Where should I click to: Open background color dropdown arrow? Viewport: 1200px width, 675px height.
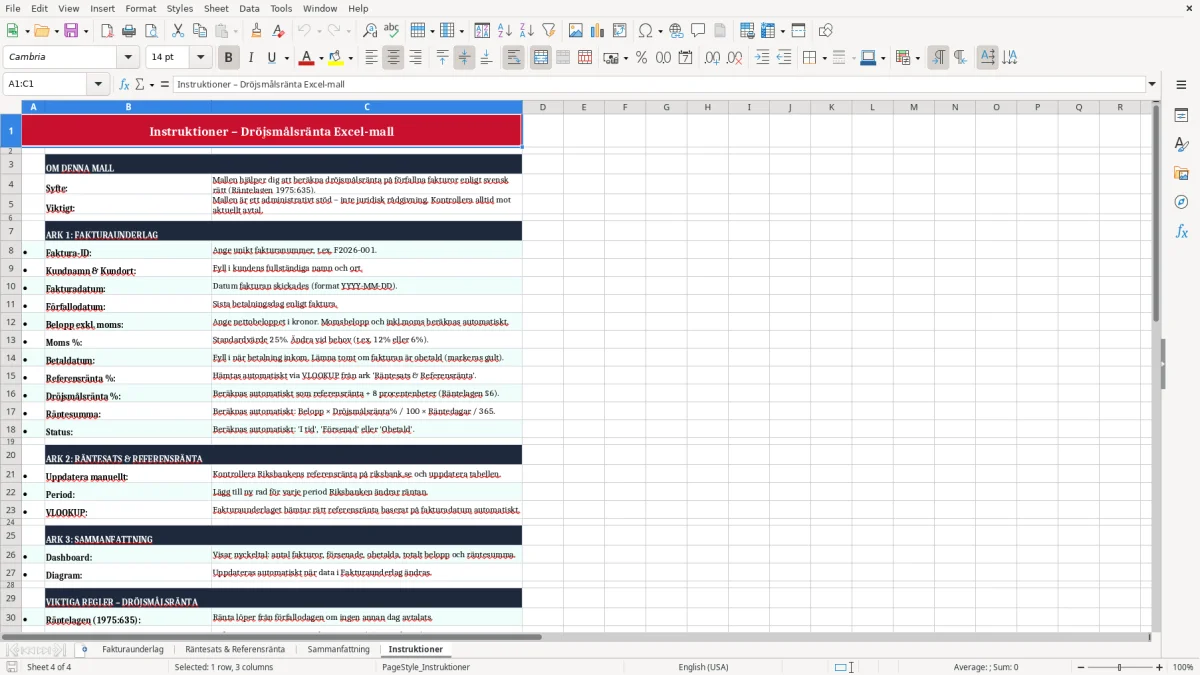349,58
